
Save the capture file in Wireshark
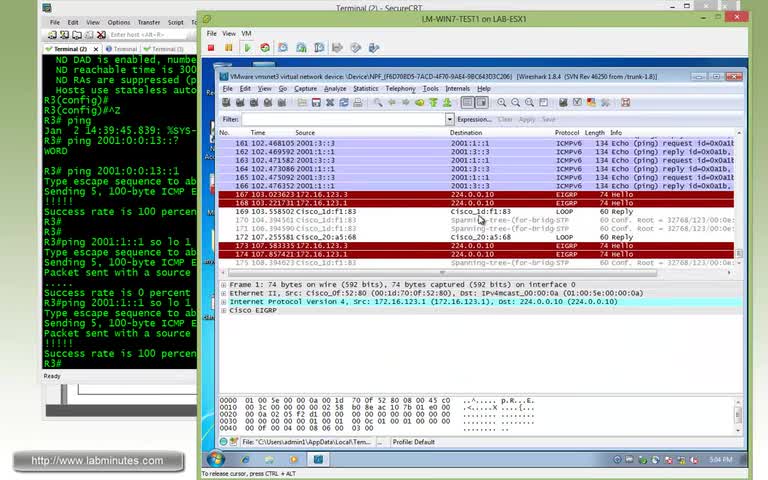[316, 102]
